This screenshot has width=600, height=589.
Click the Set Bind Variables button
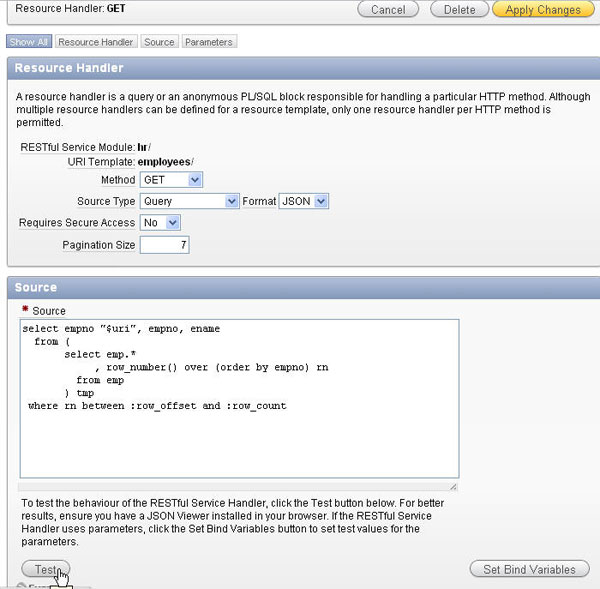[x=529, y=569]
